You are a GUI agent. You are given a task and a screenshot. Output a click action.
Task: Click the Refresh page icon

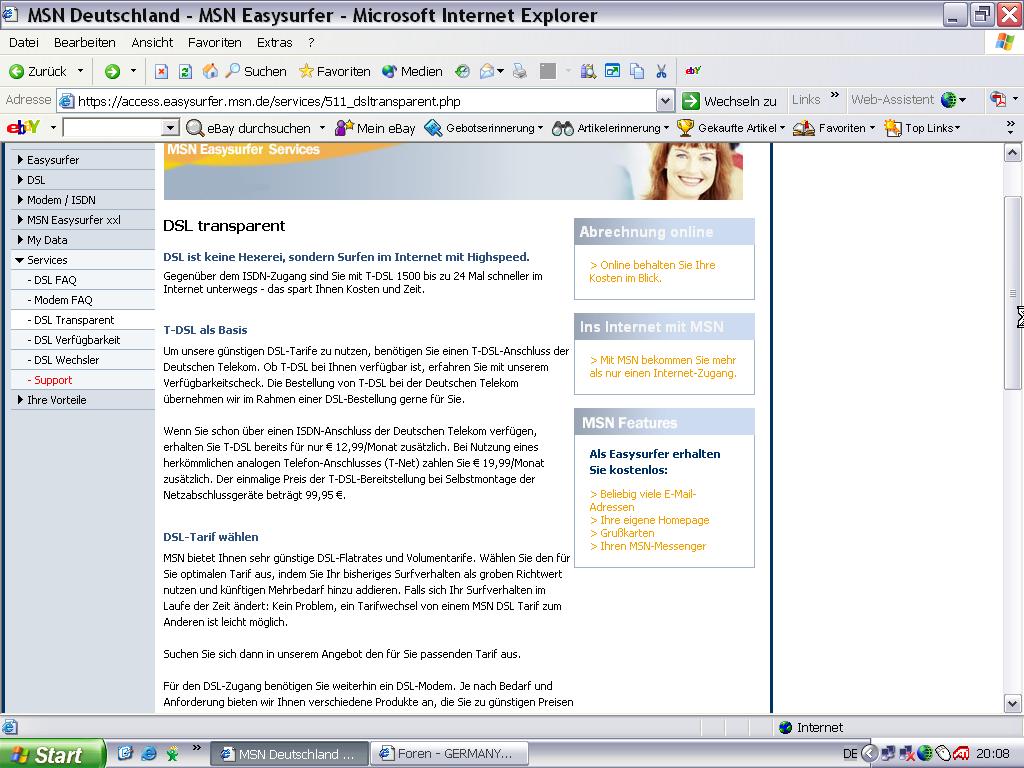[185, 71]
